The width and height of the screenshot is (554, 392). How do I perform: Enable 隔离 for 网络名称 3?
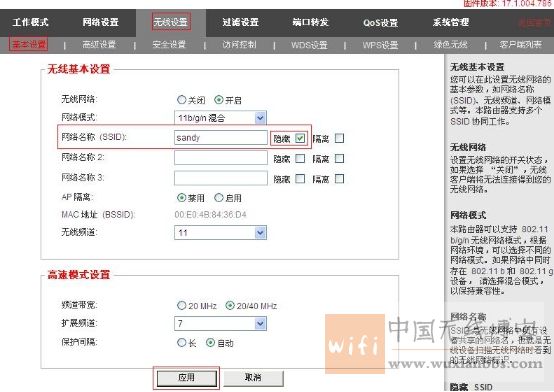click(x=339, y=179)
